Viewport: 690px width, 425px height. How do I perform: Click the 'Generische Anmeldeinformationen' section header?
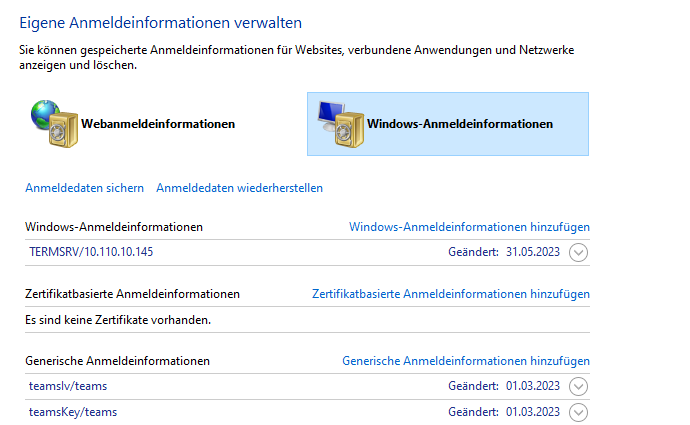coord(117,361)
